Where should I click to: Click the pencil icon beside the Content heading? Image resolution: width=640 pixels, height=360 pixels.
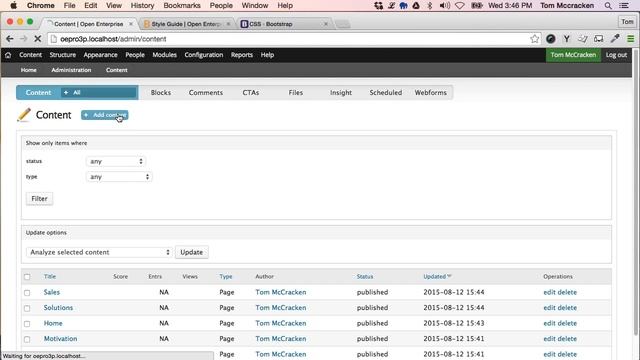click(x=24, y=115)
